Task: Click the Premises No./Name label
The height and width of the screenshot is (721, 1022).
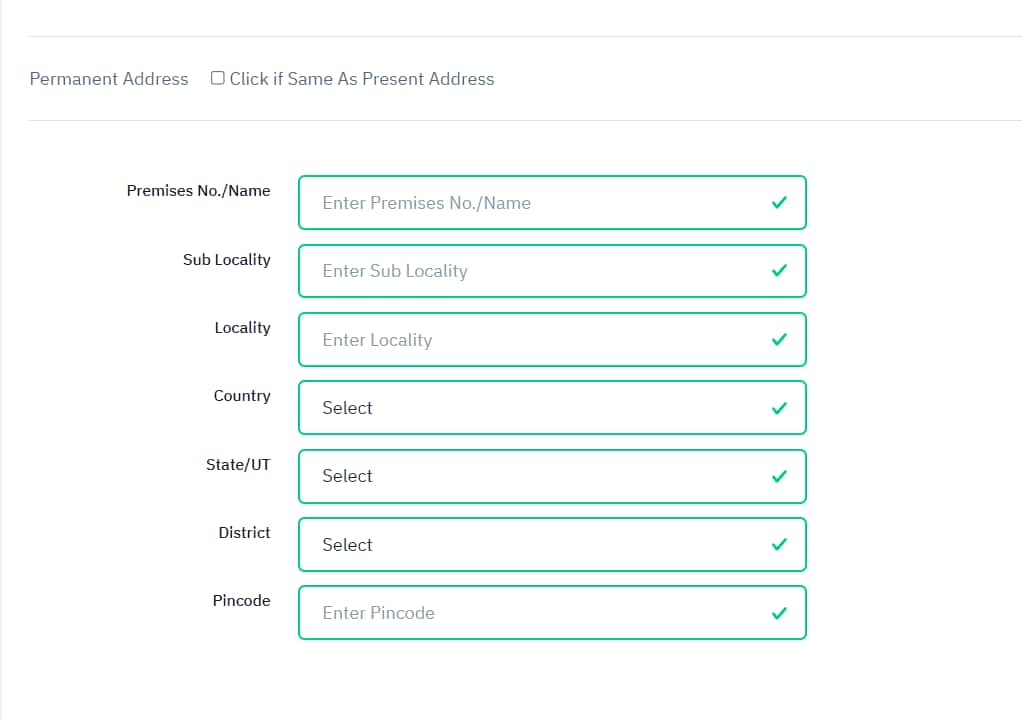Action: click(x=198, y=190)
